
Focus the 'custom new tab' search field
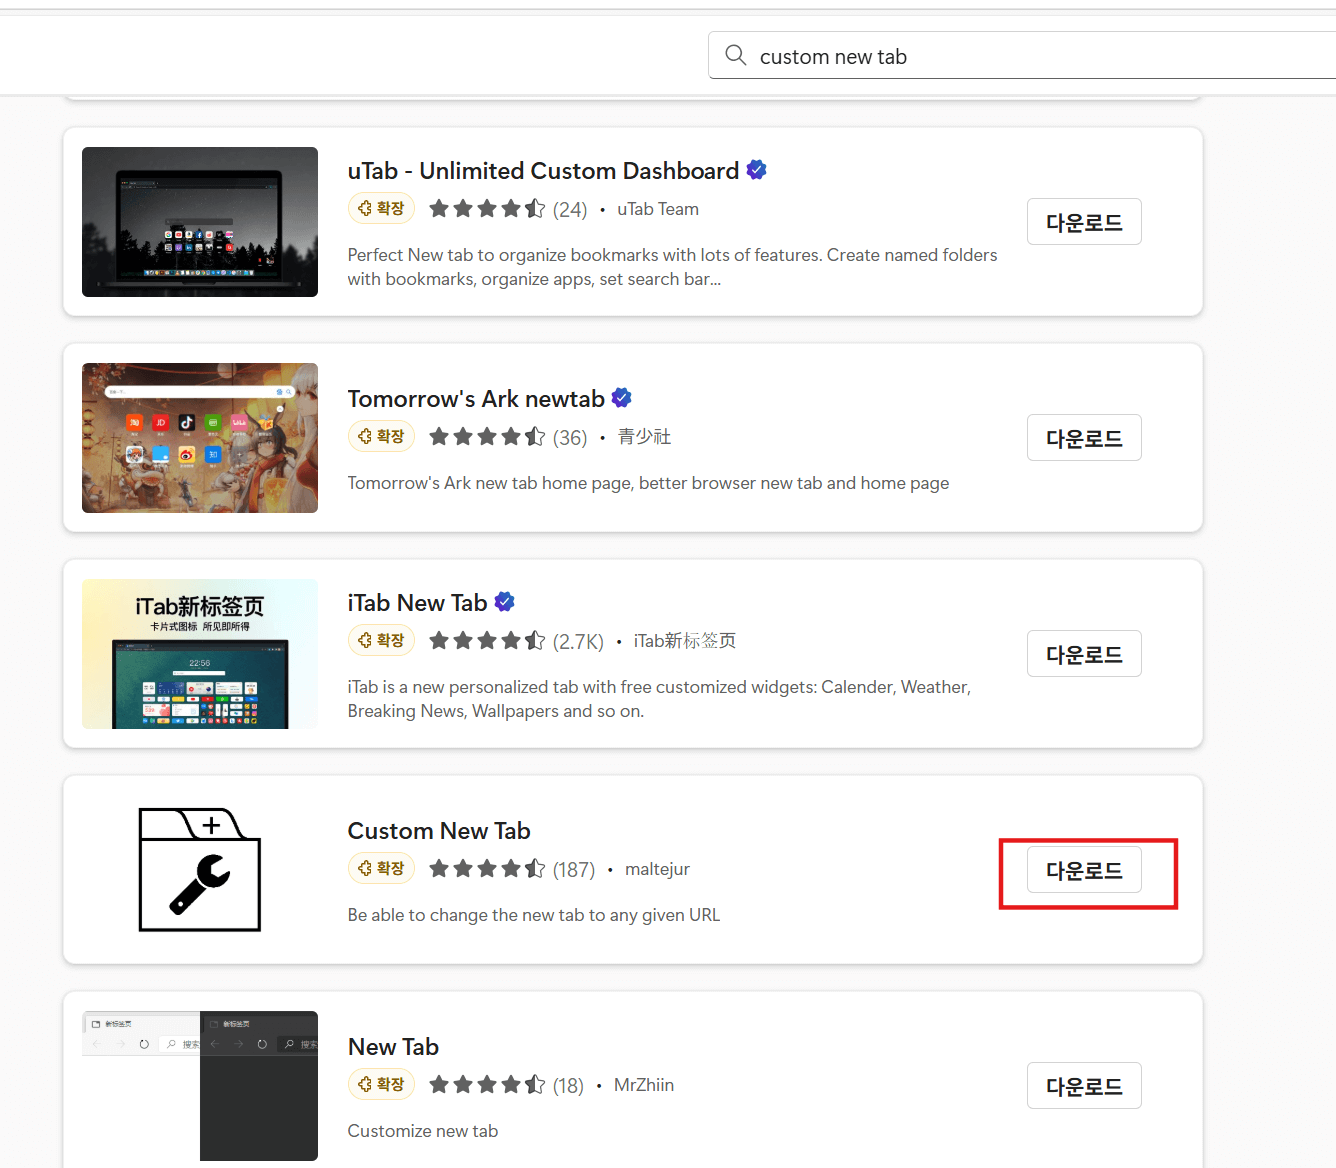(x=1022, y=55)
